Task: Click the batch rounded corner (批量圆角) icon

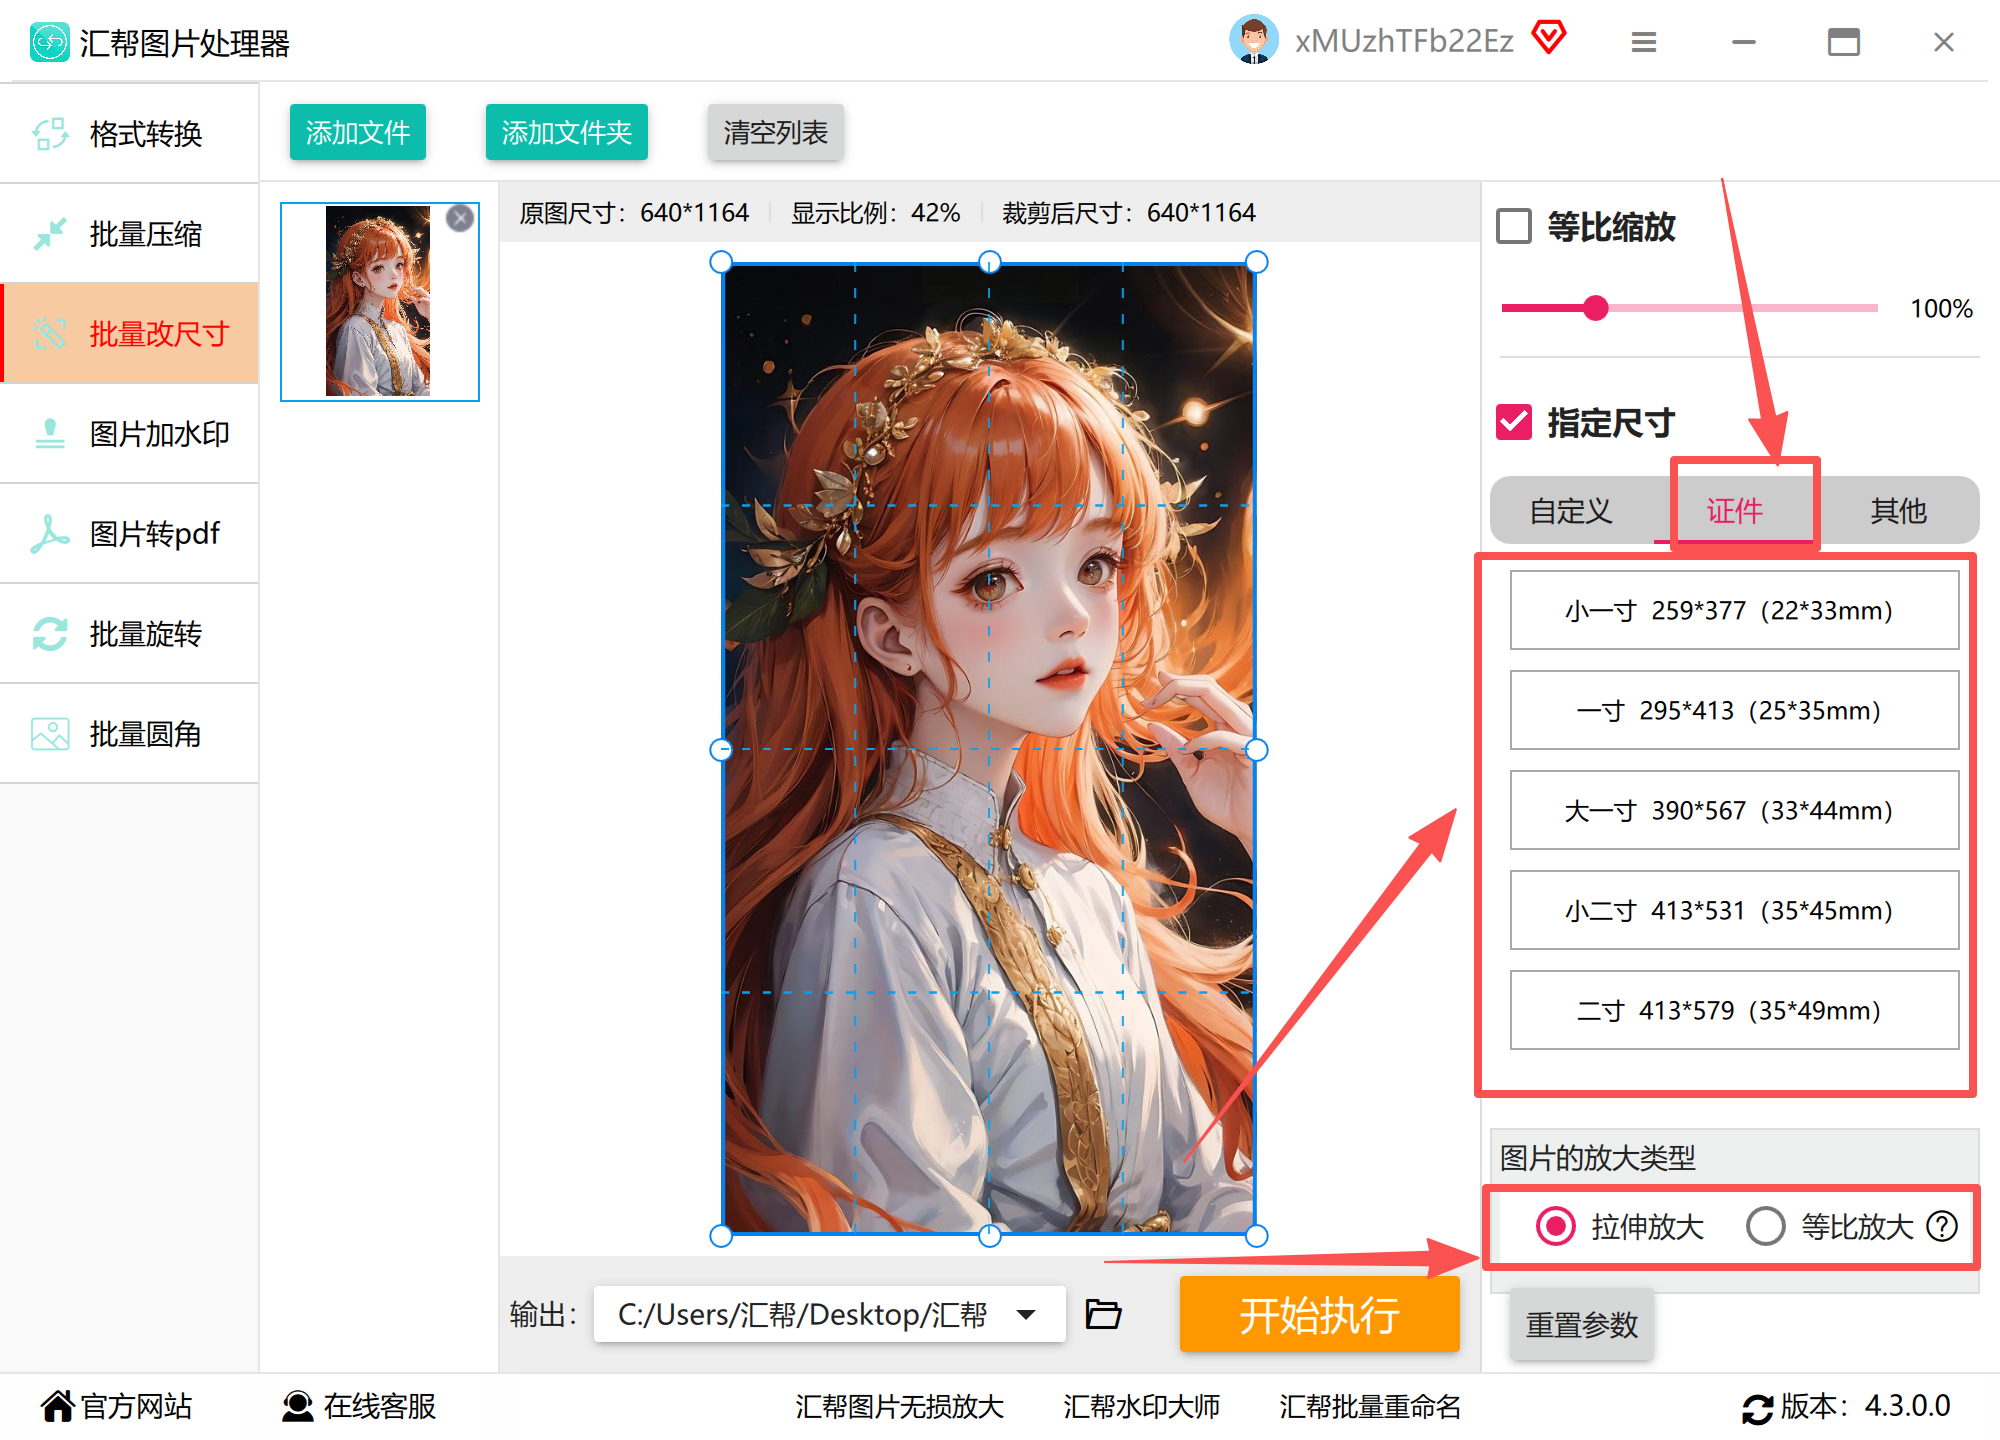Action: tap(50, 734)
